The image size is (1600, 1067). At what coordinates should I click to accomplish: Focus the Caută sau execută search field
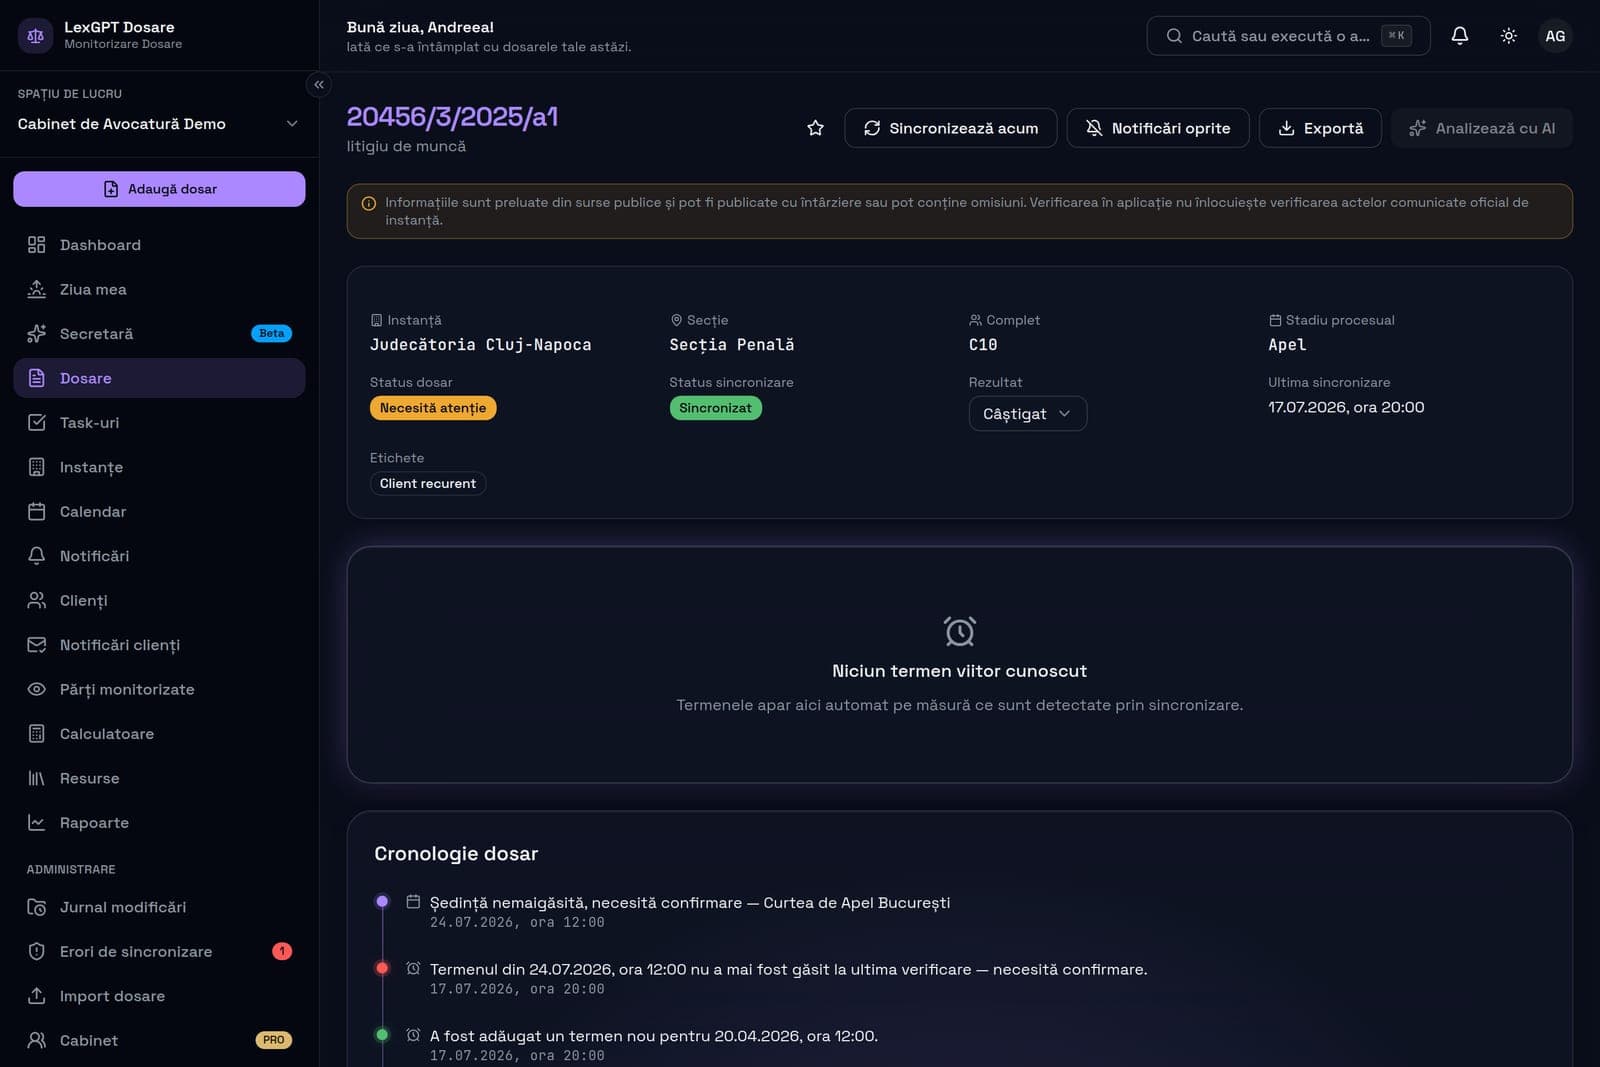coord(1288,36)
